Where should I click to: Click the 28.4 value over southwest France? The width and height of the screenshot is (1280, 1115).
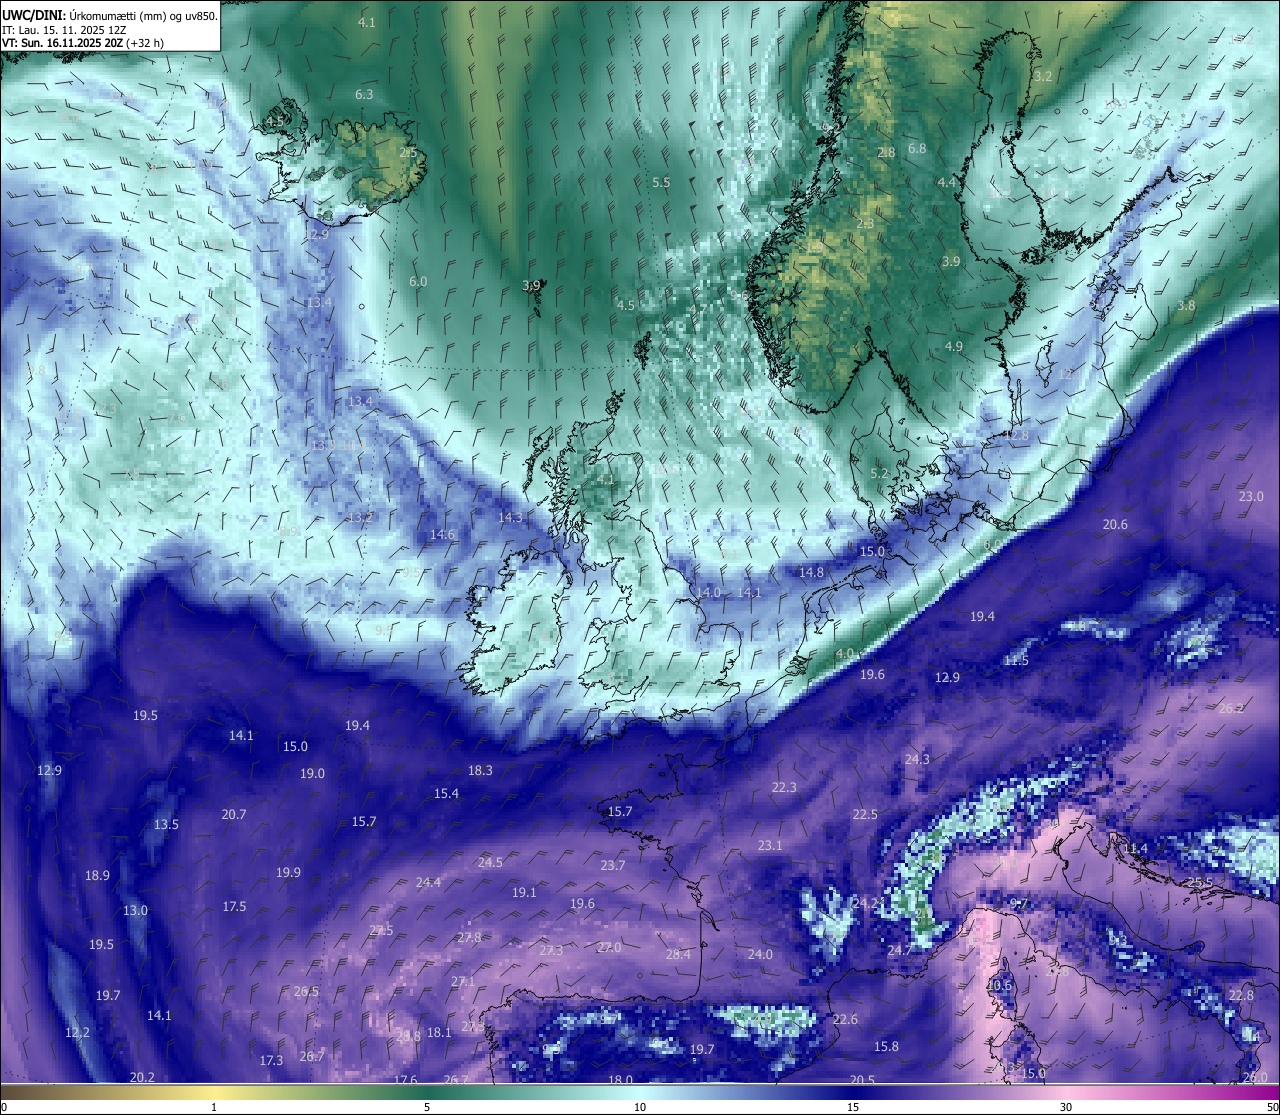(678, 954)
